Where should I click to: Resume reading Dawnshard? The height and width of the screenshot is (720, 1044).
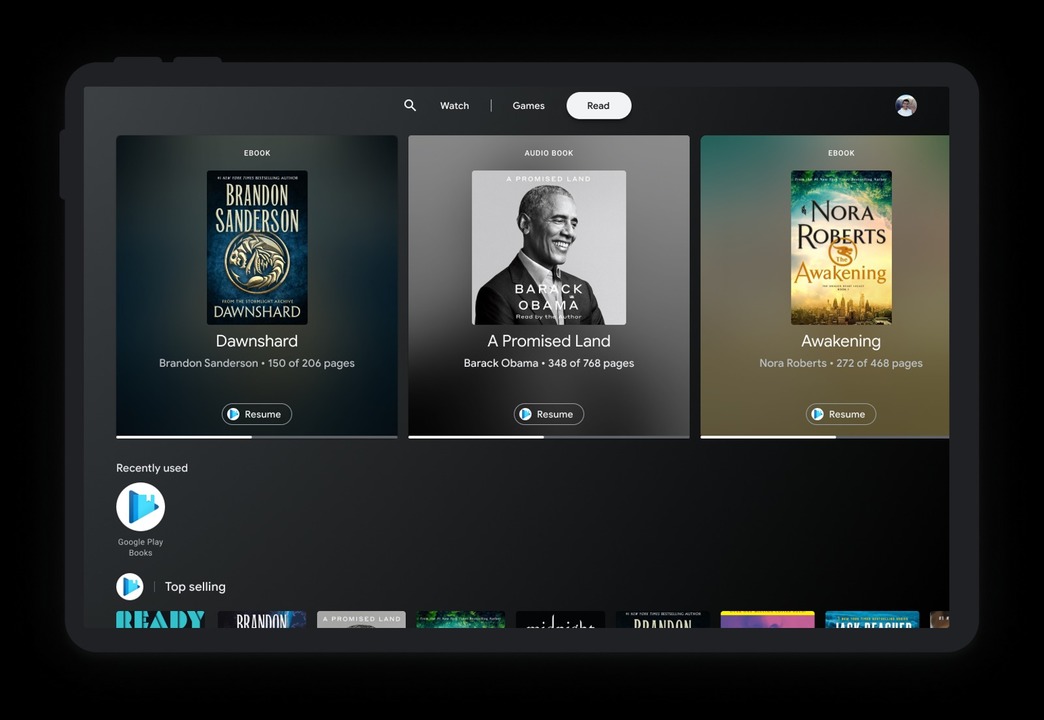click(257, 414)
